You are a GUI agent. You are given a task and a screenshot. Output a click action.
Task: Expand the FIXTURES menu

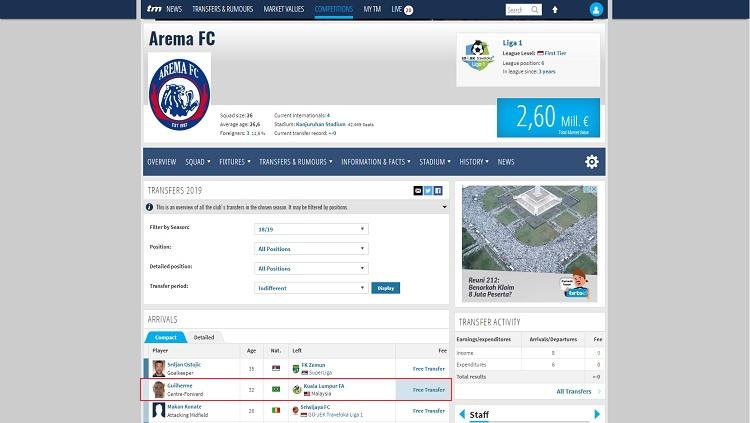coord(234,162)
